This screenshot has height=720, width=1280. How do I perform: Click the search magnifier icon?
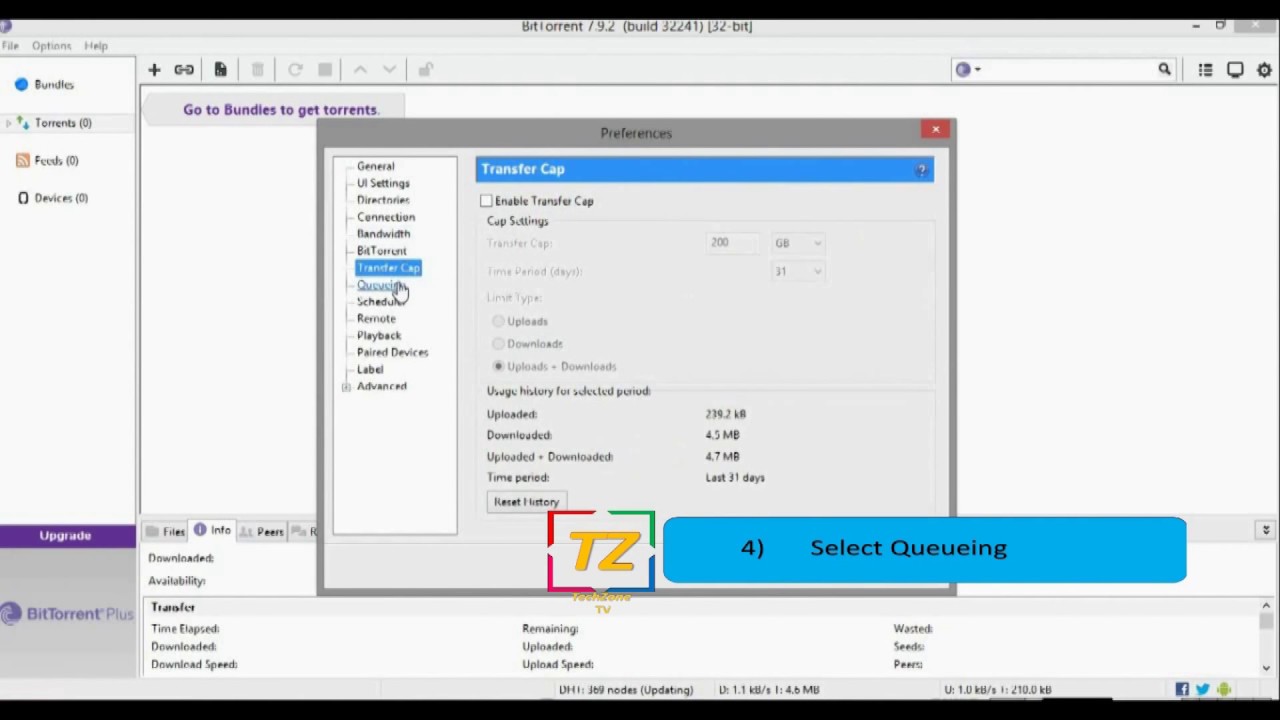[1164, 69]
